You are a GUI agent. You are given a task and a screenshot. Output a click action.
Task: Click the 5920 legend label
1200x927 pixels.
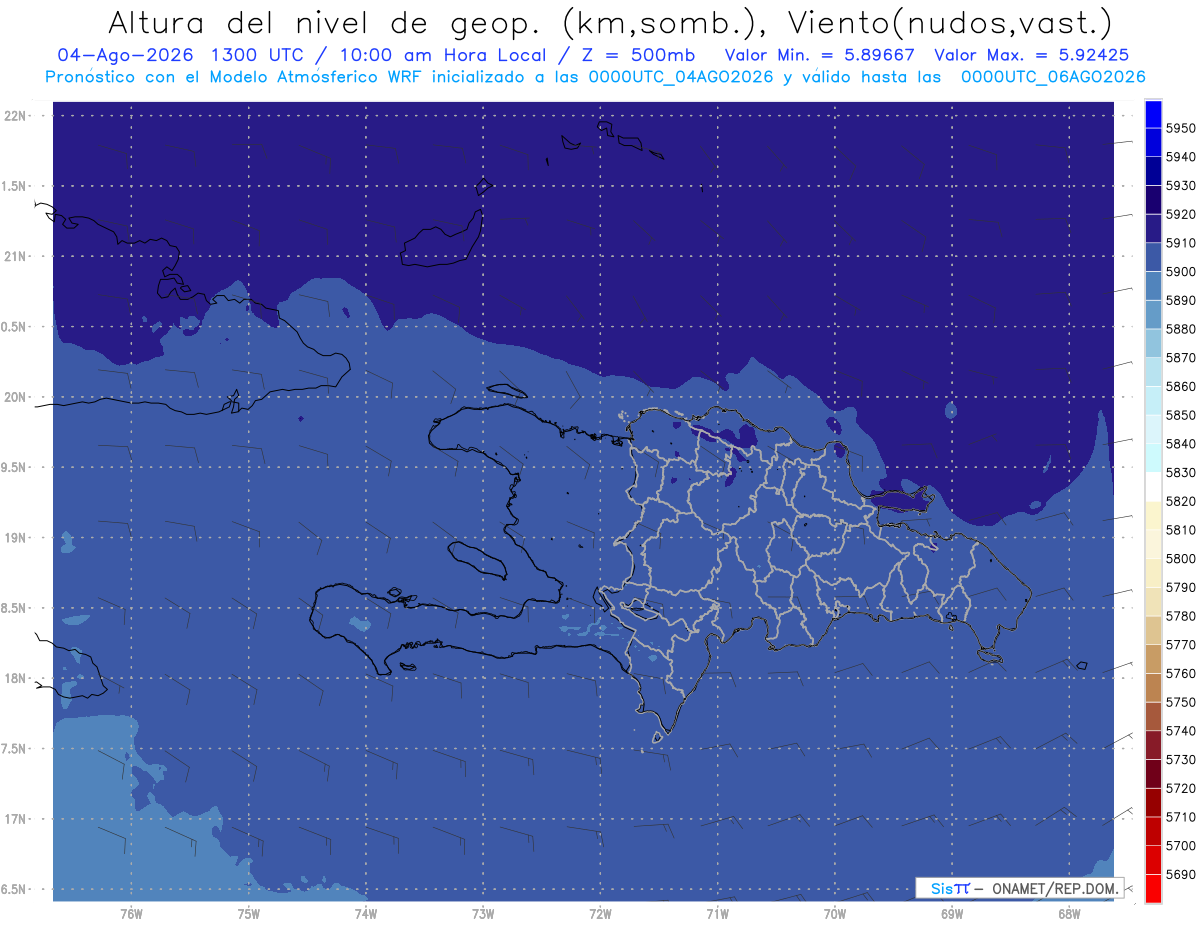1180,214
